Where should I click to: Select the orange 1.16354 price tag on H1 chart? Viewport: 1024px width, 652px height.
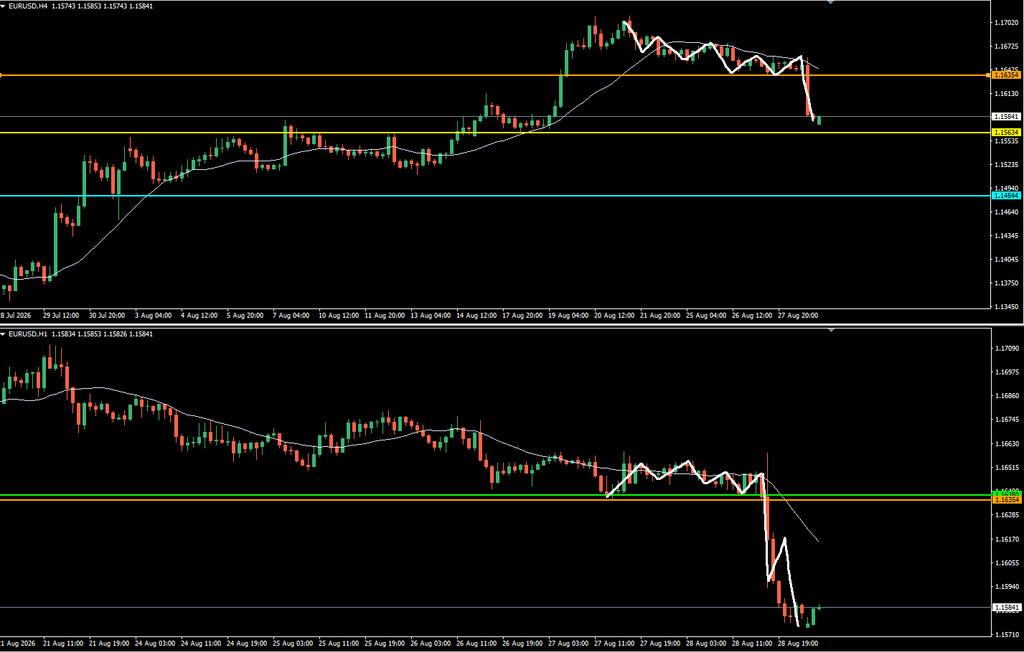(1006, 500)
